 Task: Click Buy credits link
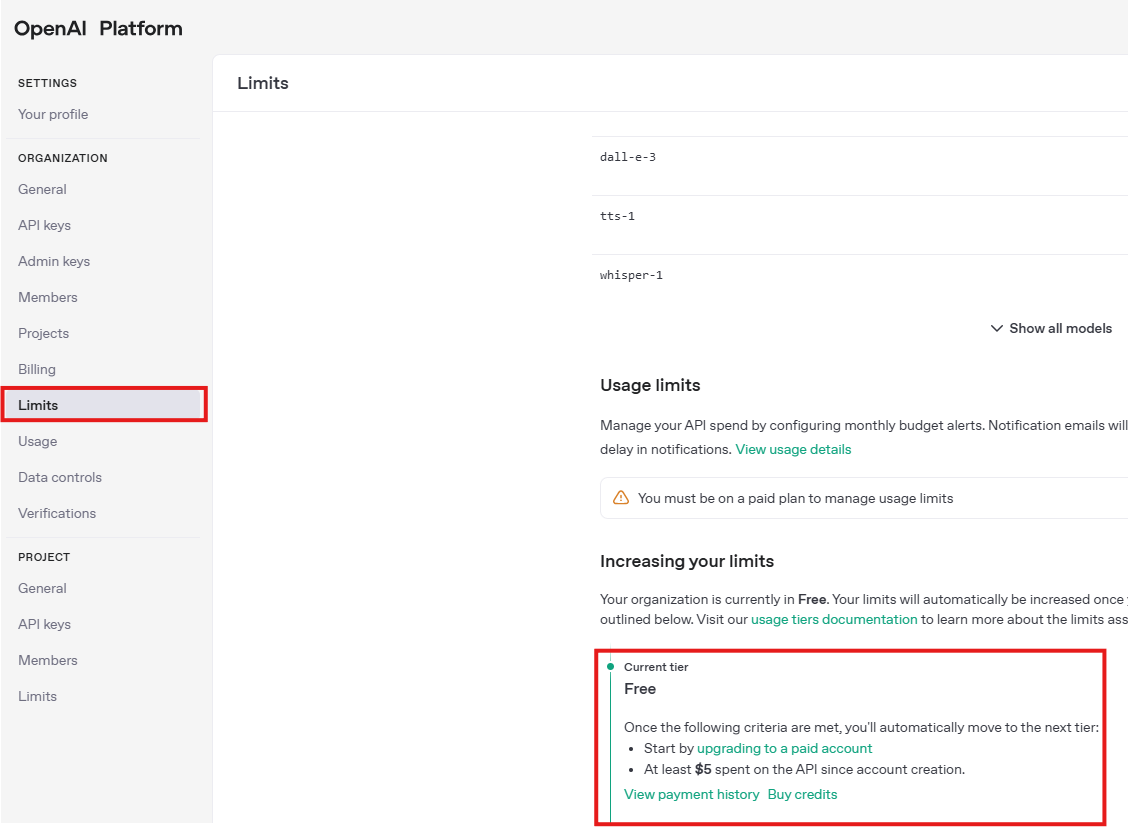802,795
